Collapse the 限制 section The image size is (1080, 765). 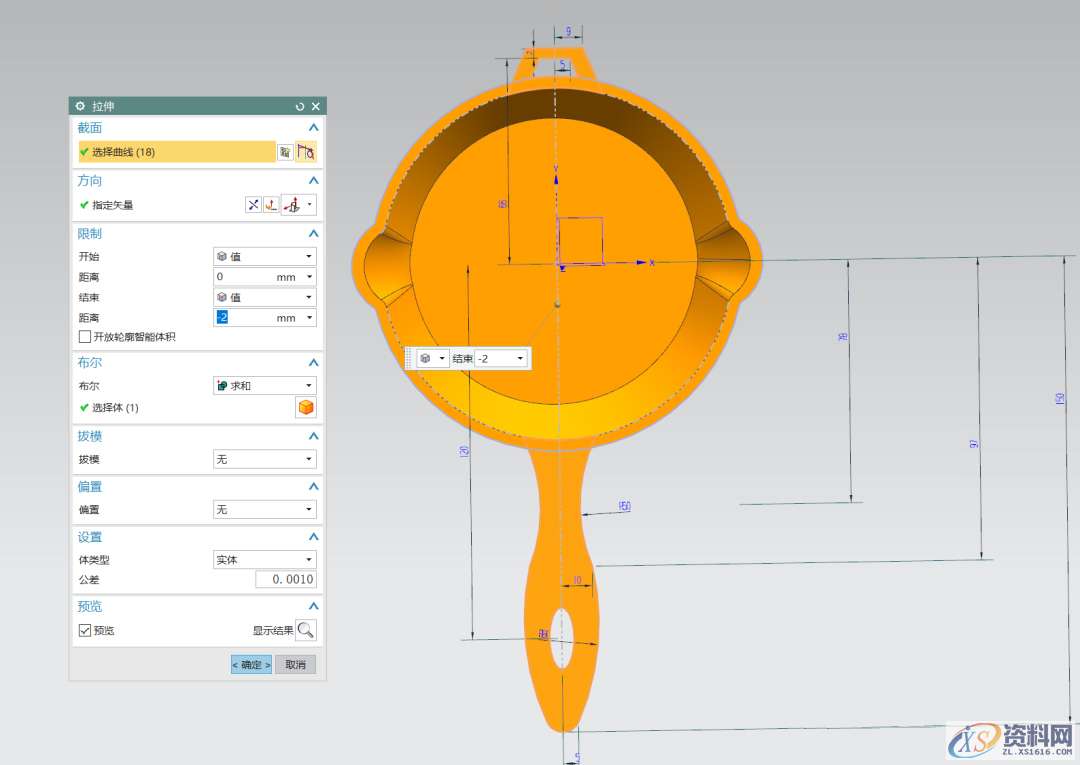(313, 234)
